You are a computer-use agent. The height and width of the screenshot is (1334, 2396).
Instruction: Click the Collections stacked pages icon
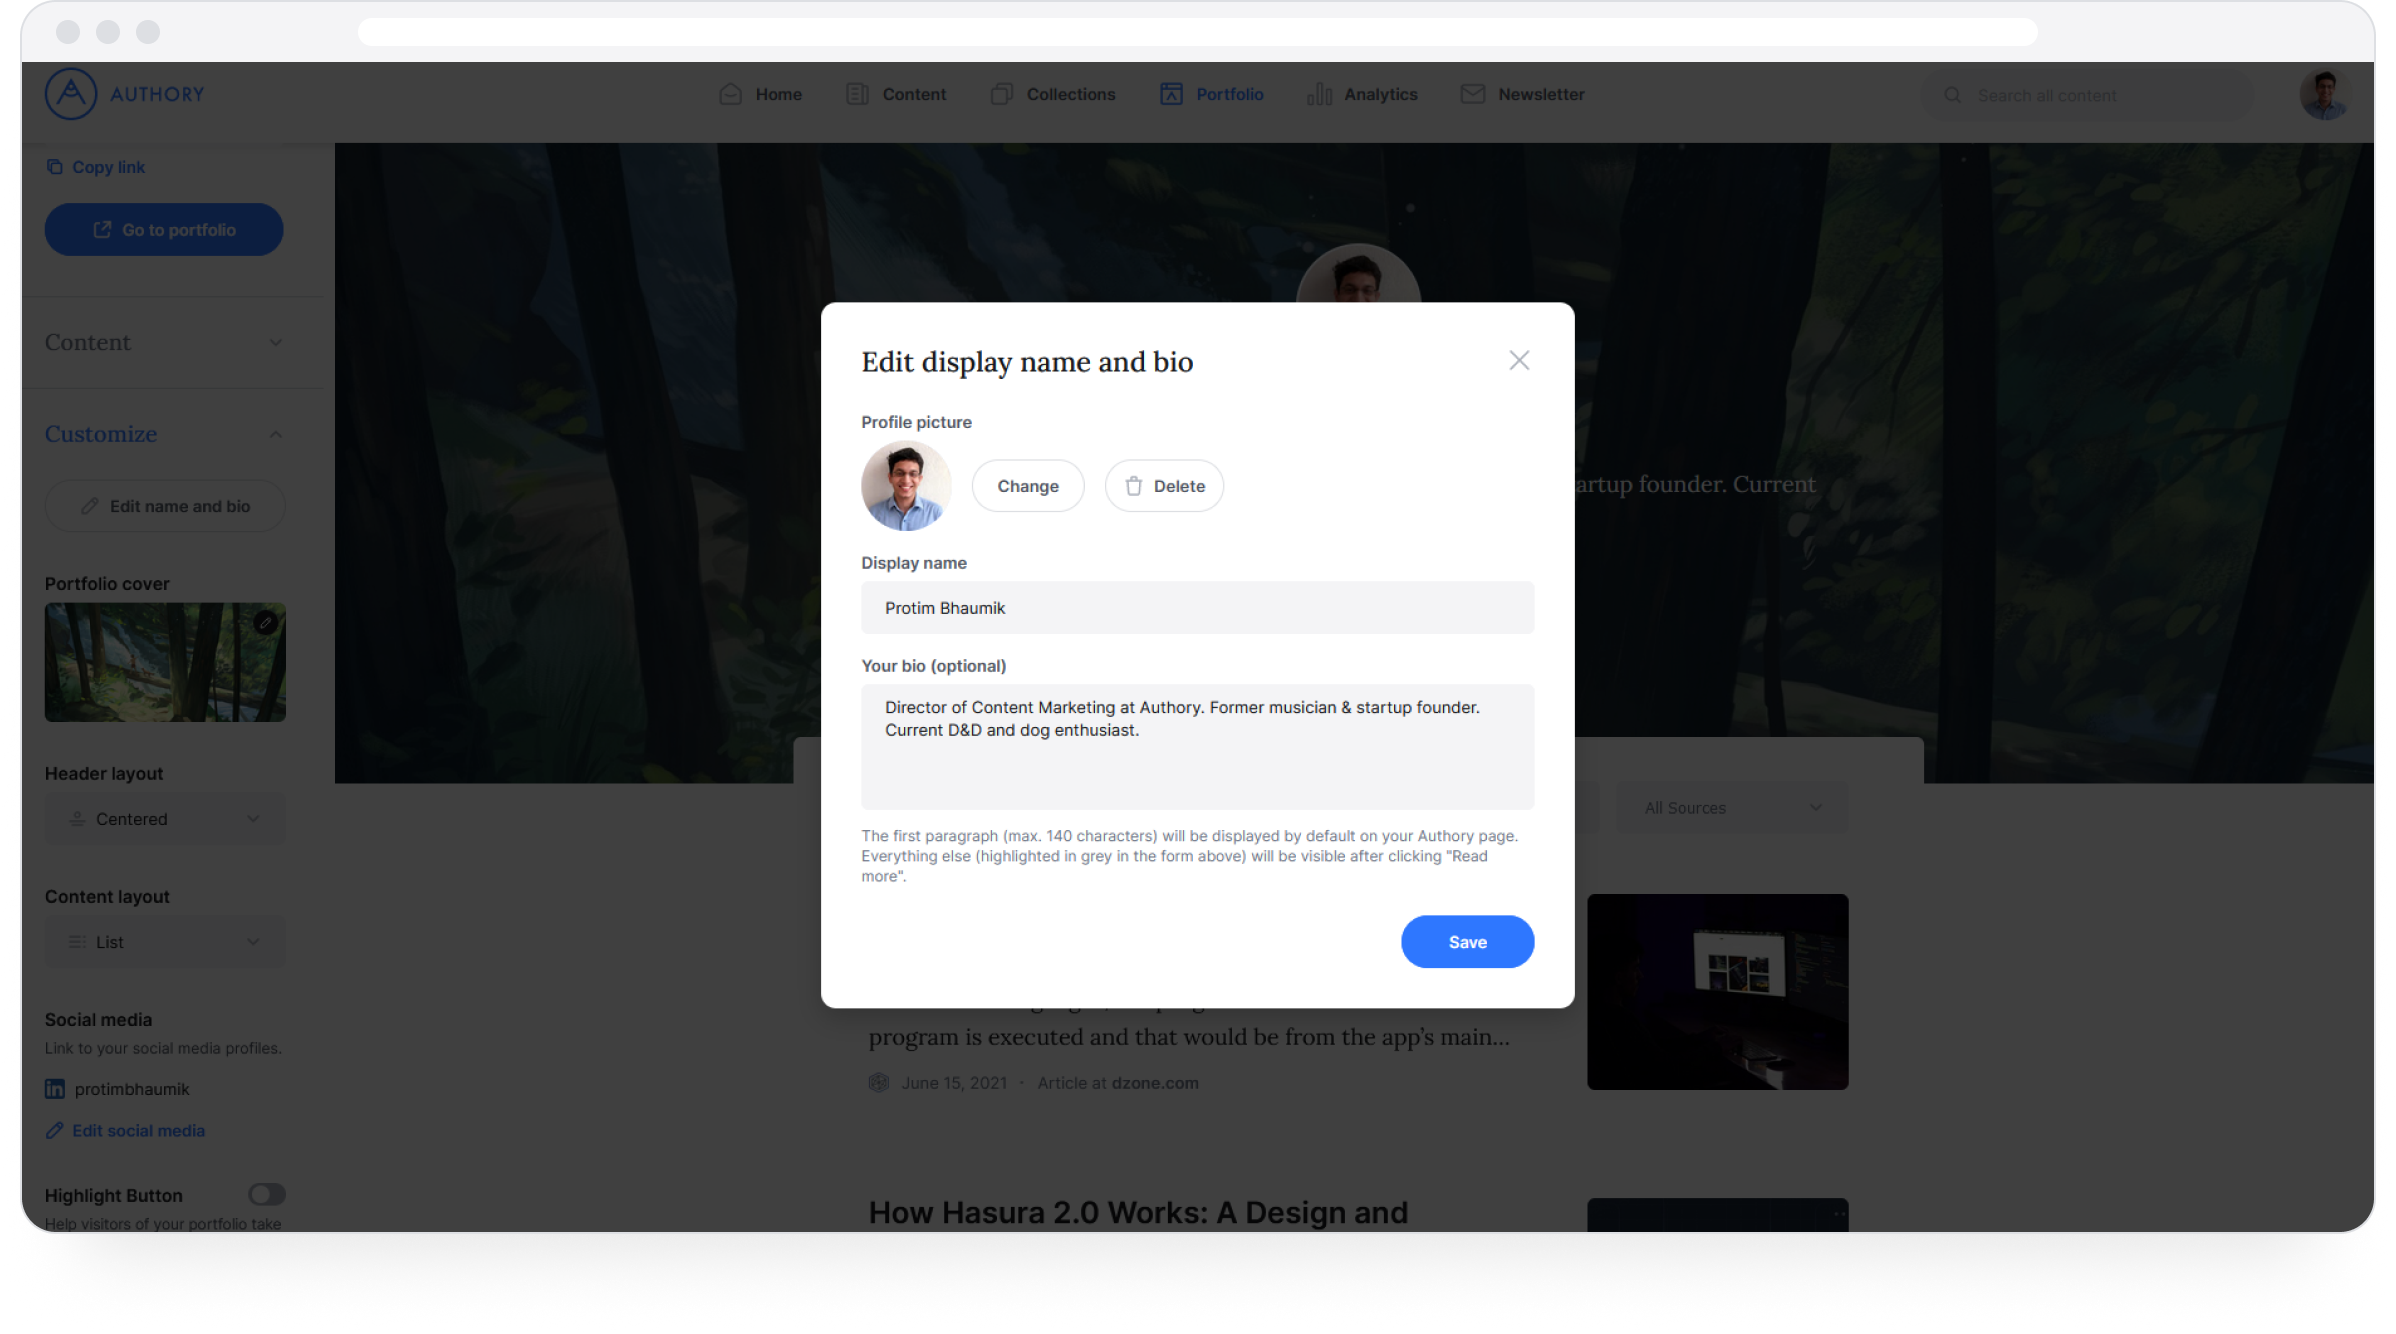coord(1001,94)
